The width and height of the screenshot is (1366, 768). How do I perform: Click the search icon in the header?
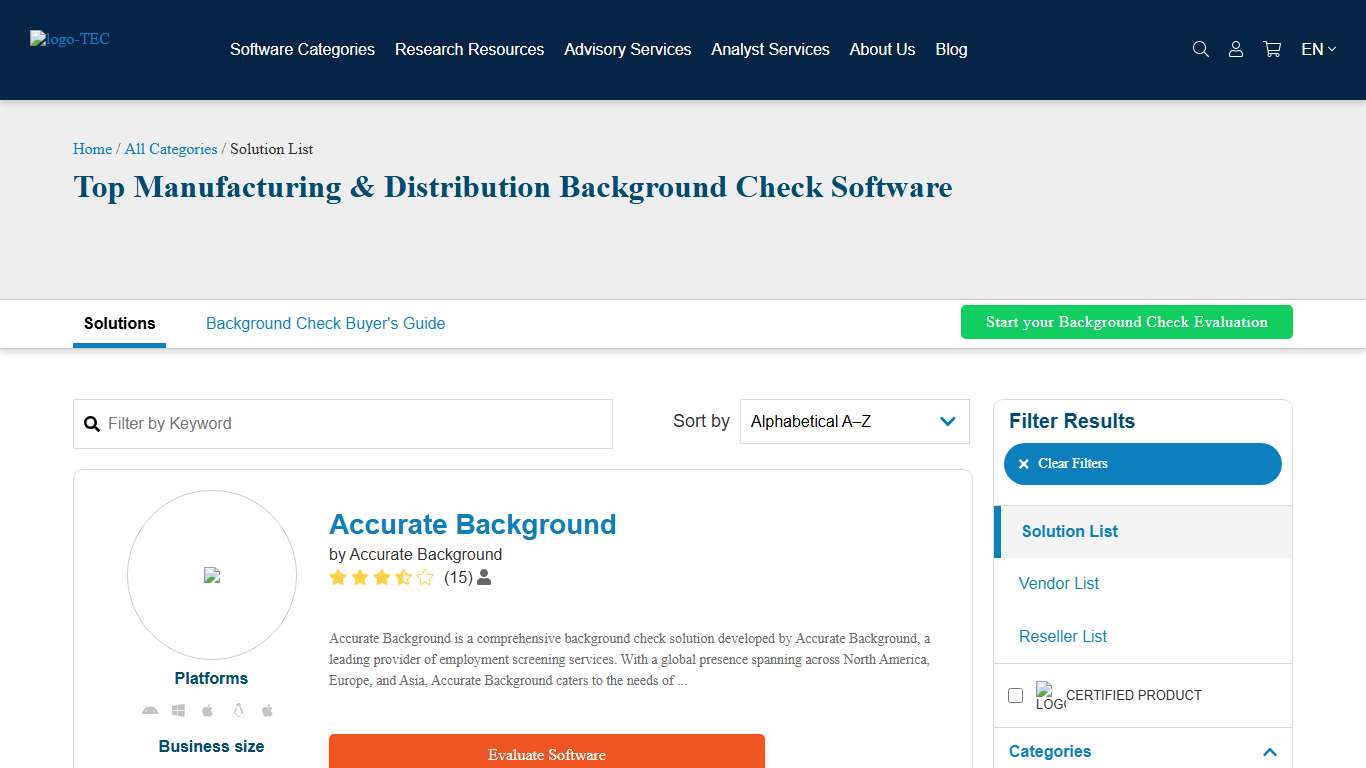click(1200, 49)
